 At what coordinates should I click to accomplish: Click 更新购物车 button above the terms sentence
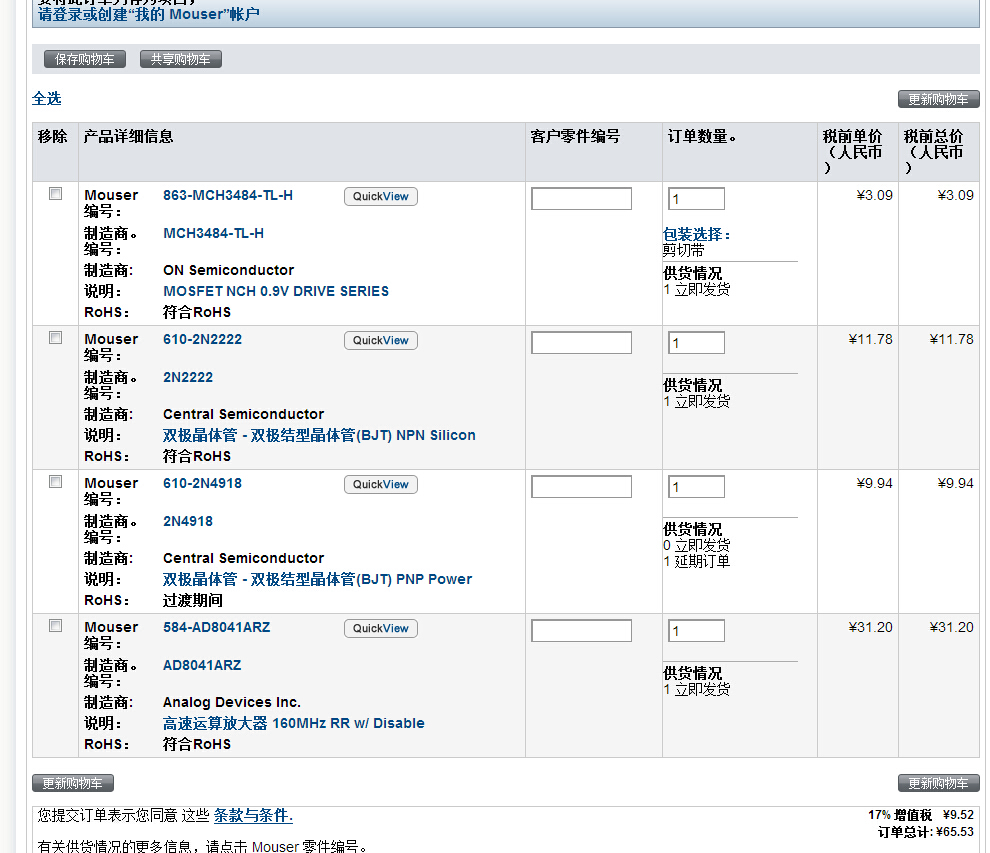73,783
